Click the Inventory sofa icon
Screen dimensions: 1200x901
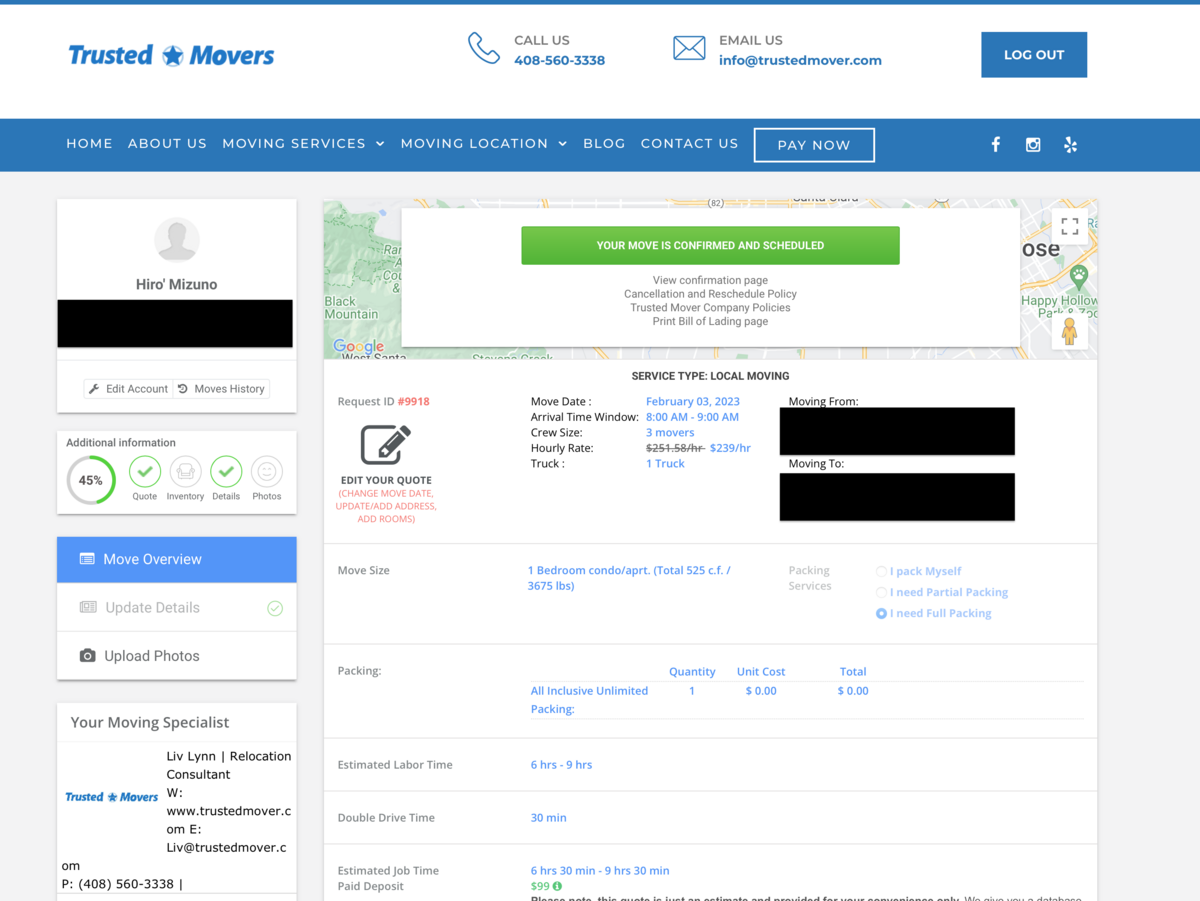(x=185, y=471)
